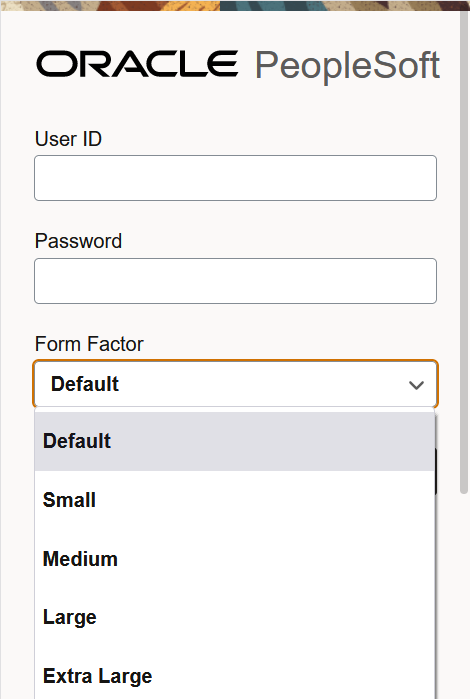Pick Extra Large form factor option
This screenshot has width=470, height=699.
pyautogui.click(x=235, y=676)
